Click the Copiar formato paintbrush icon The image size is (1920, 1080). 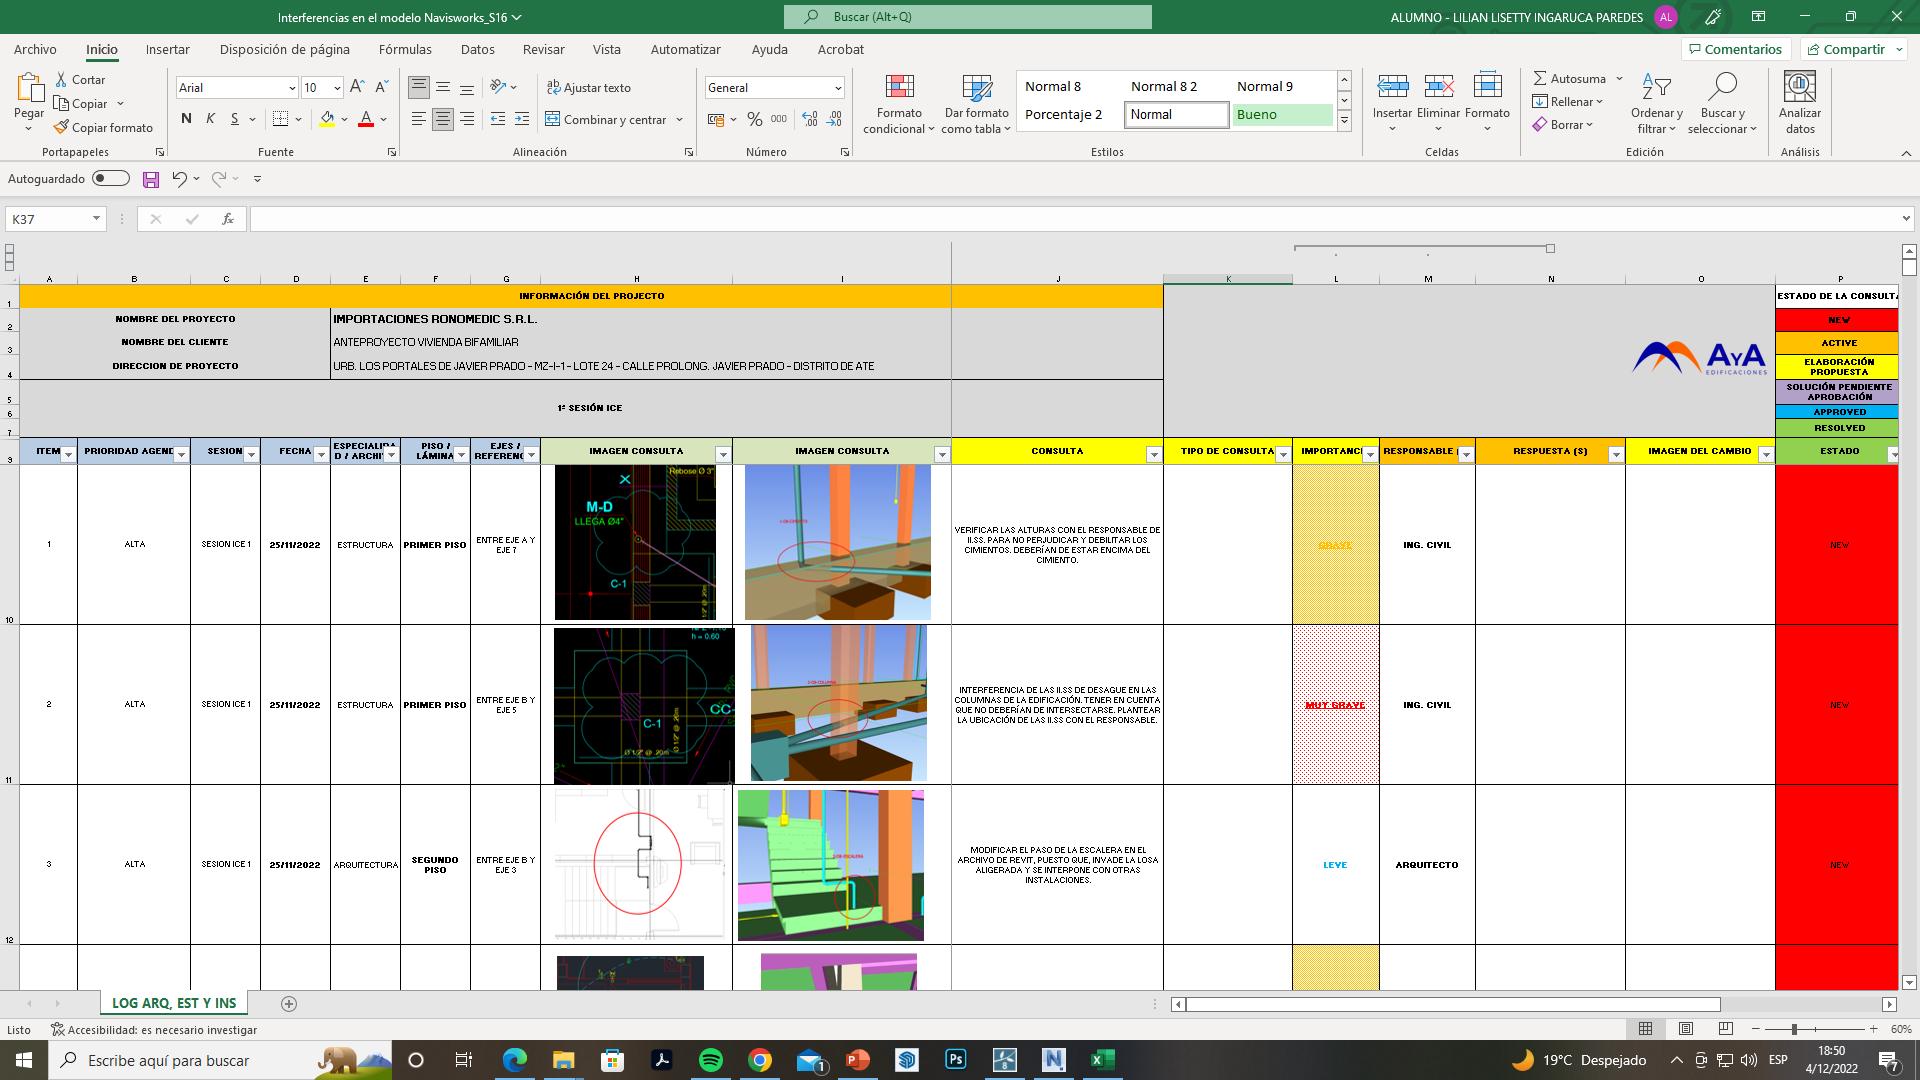62,127
